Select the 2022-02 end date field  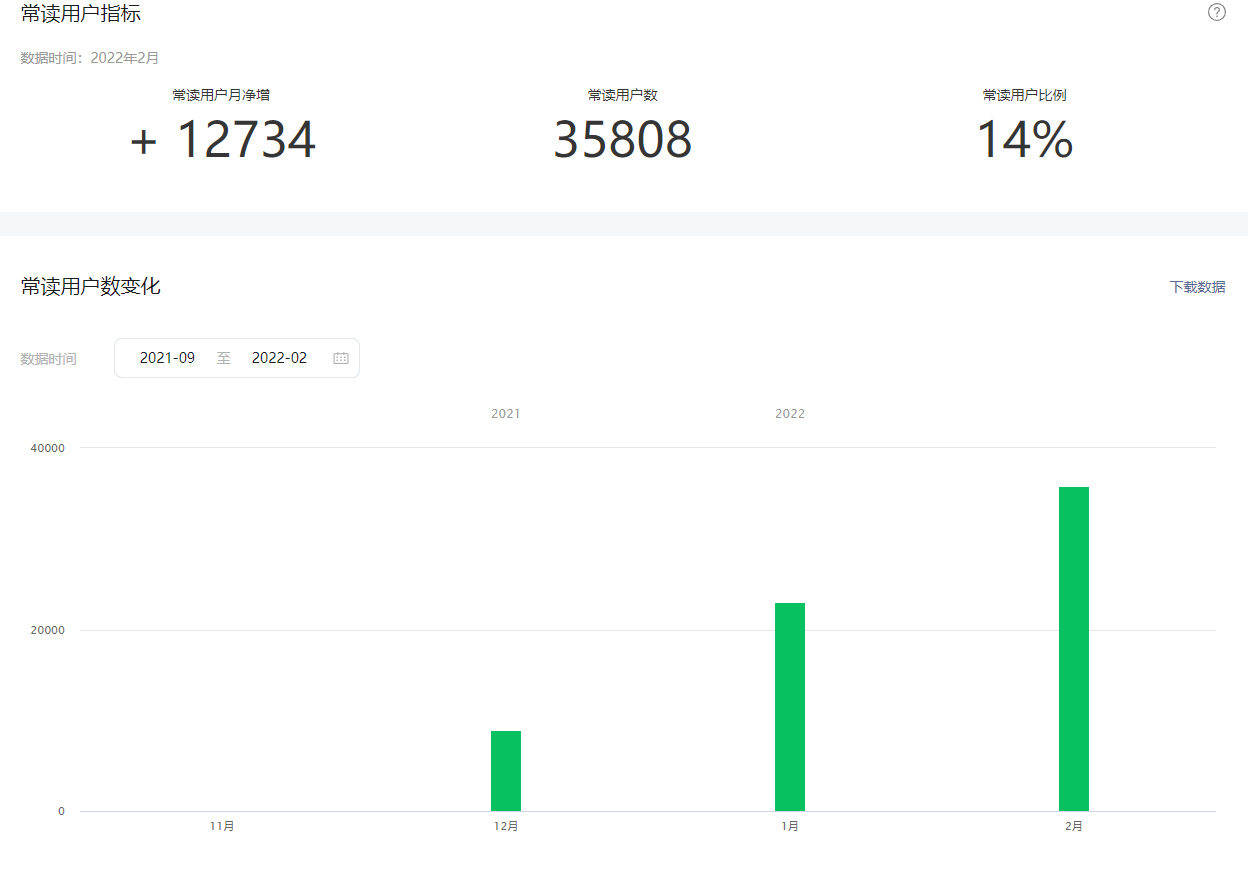(279, 358)
